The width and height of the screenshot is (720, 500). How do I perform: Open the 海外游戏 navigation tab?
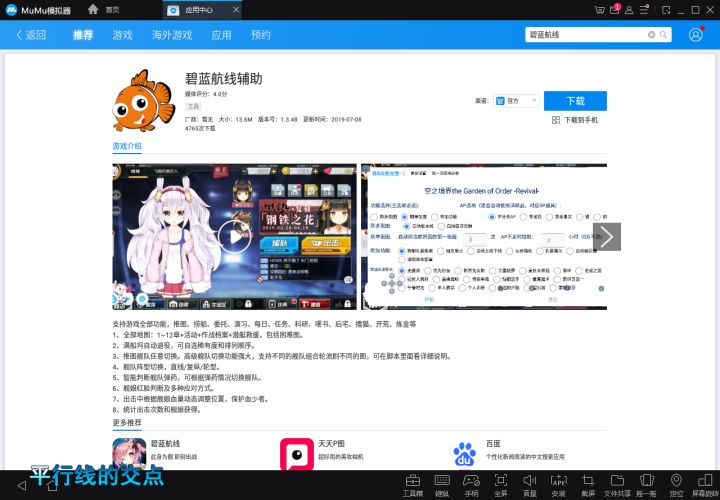(172, 34)
